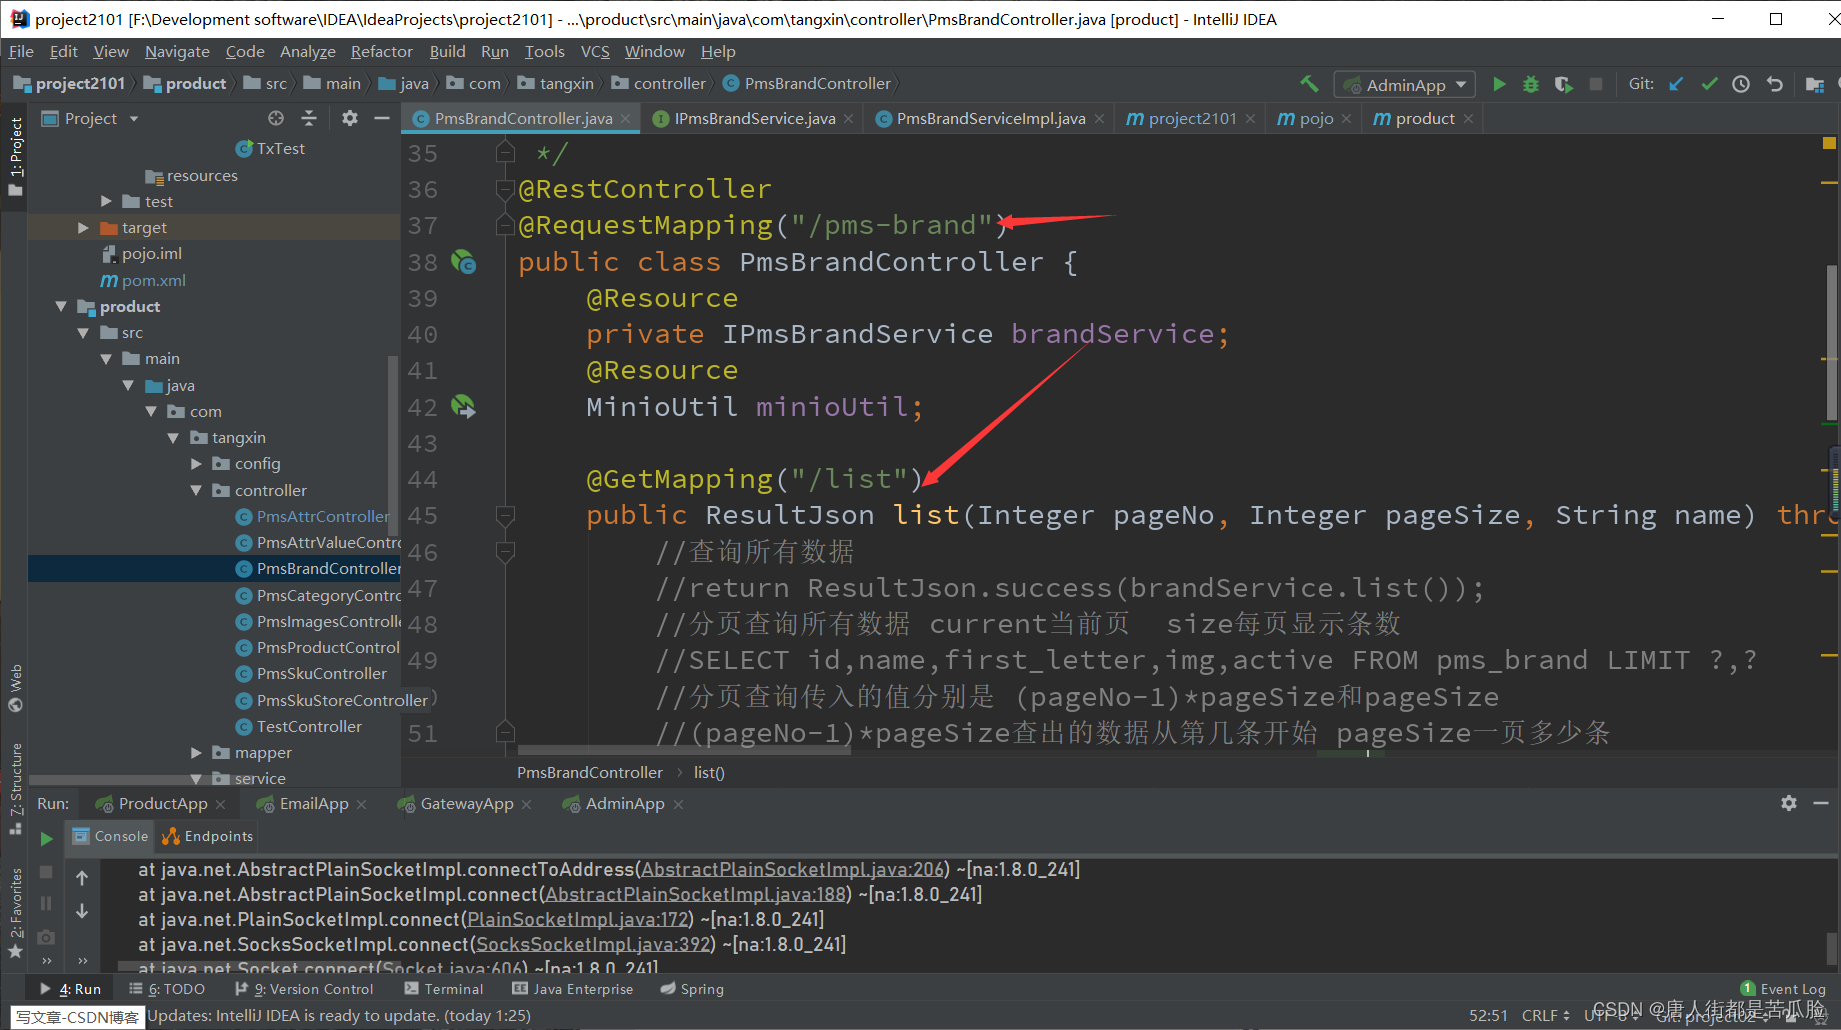Switch to PmsBrandServiceImpl.java tab

pos(991,119)
